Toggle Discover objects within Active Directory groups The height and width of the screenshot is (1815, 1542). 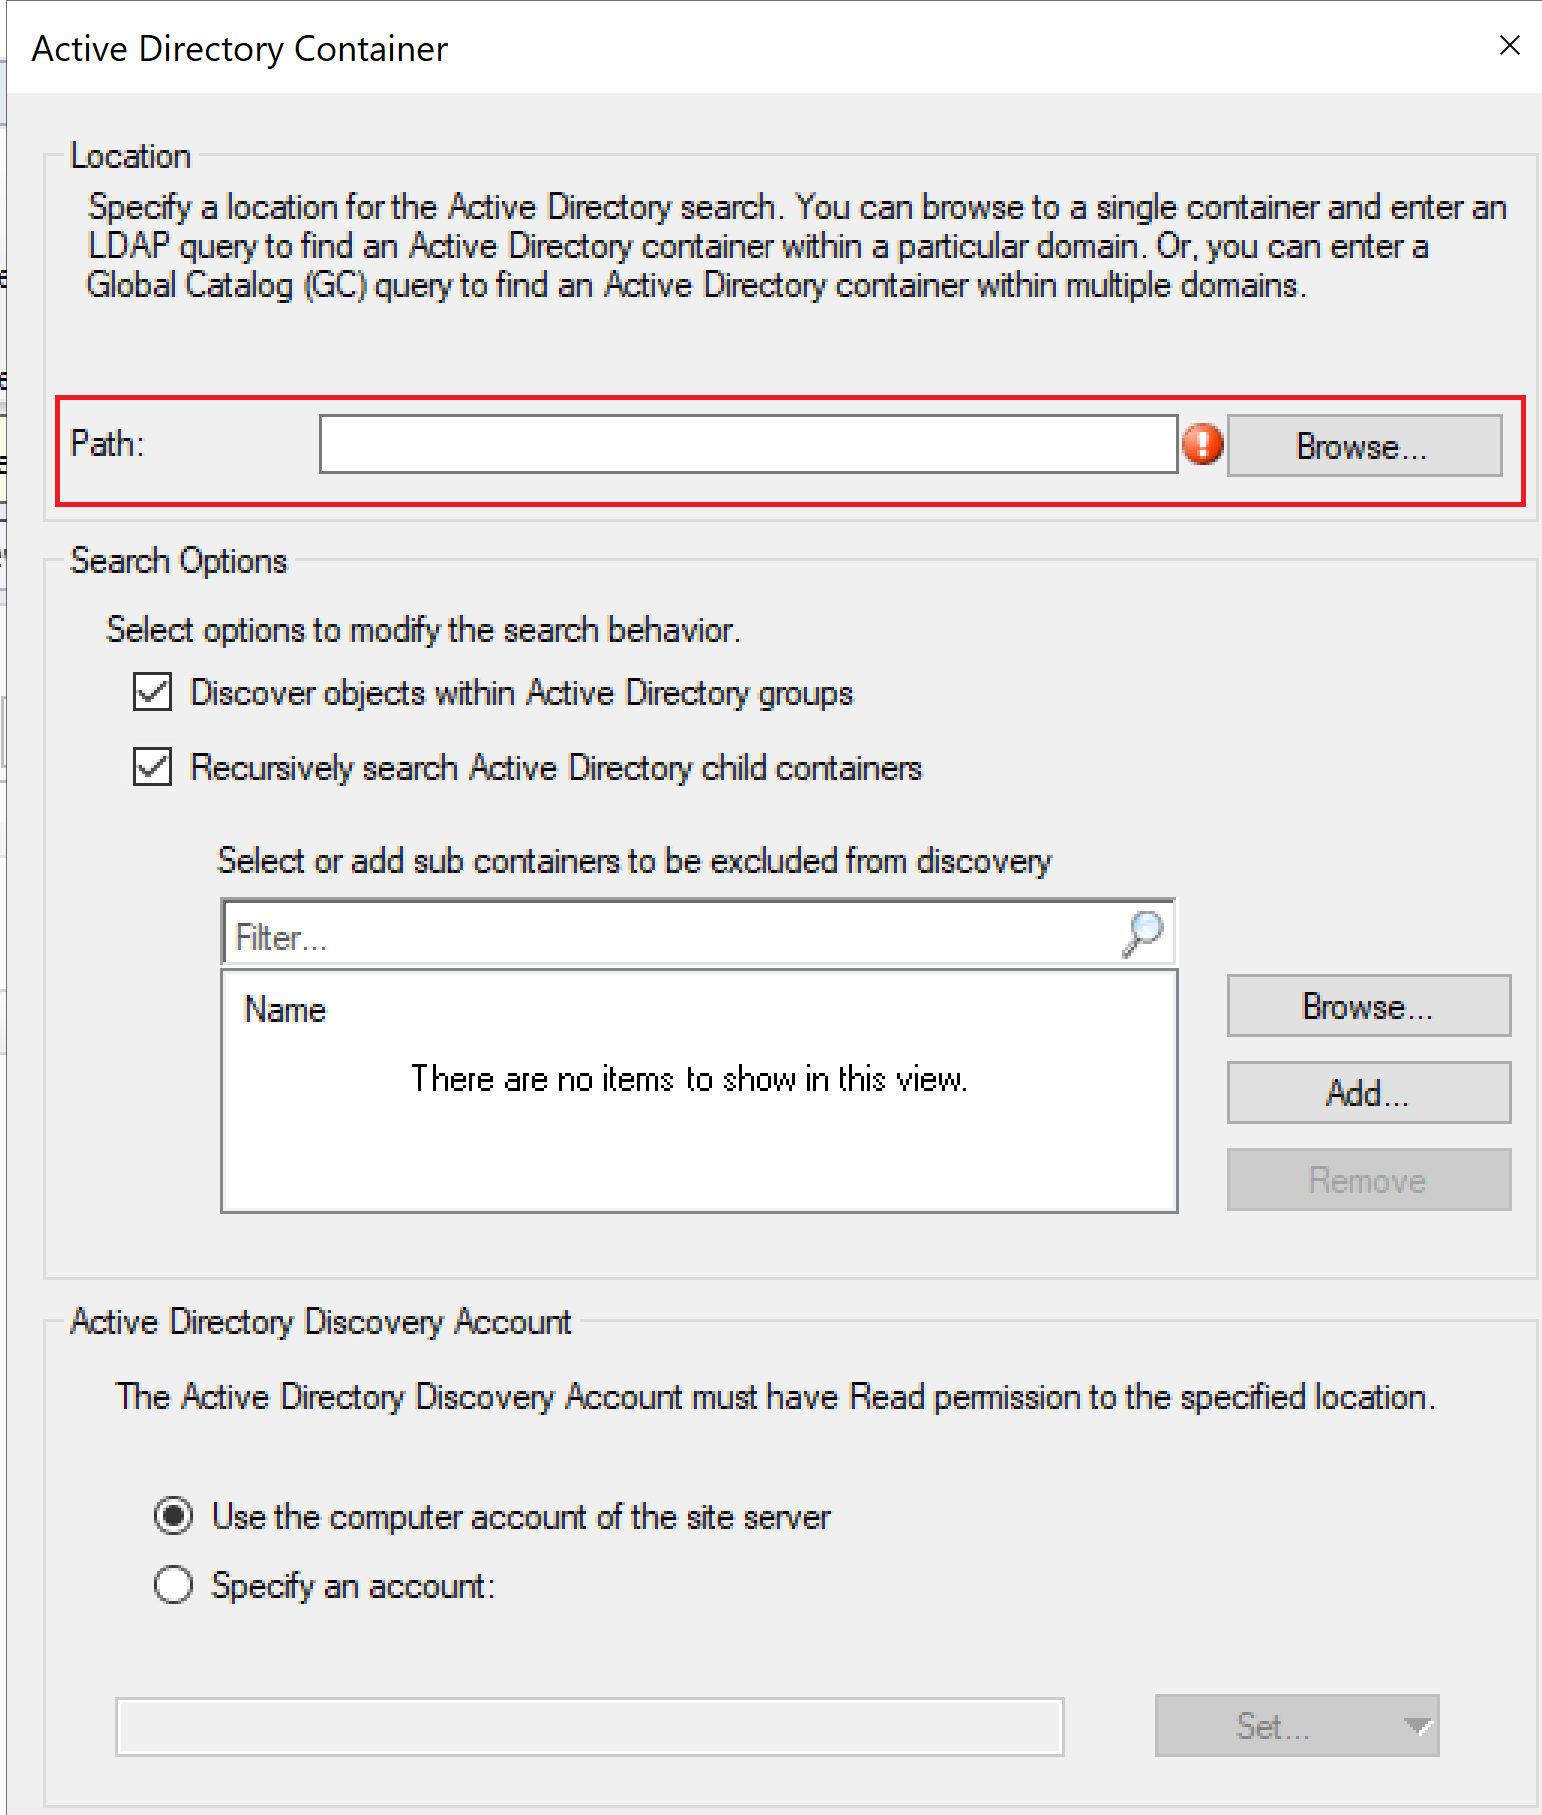click(153, 692)
